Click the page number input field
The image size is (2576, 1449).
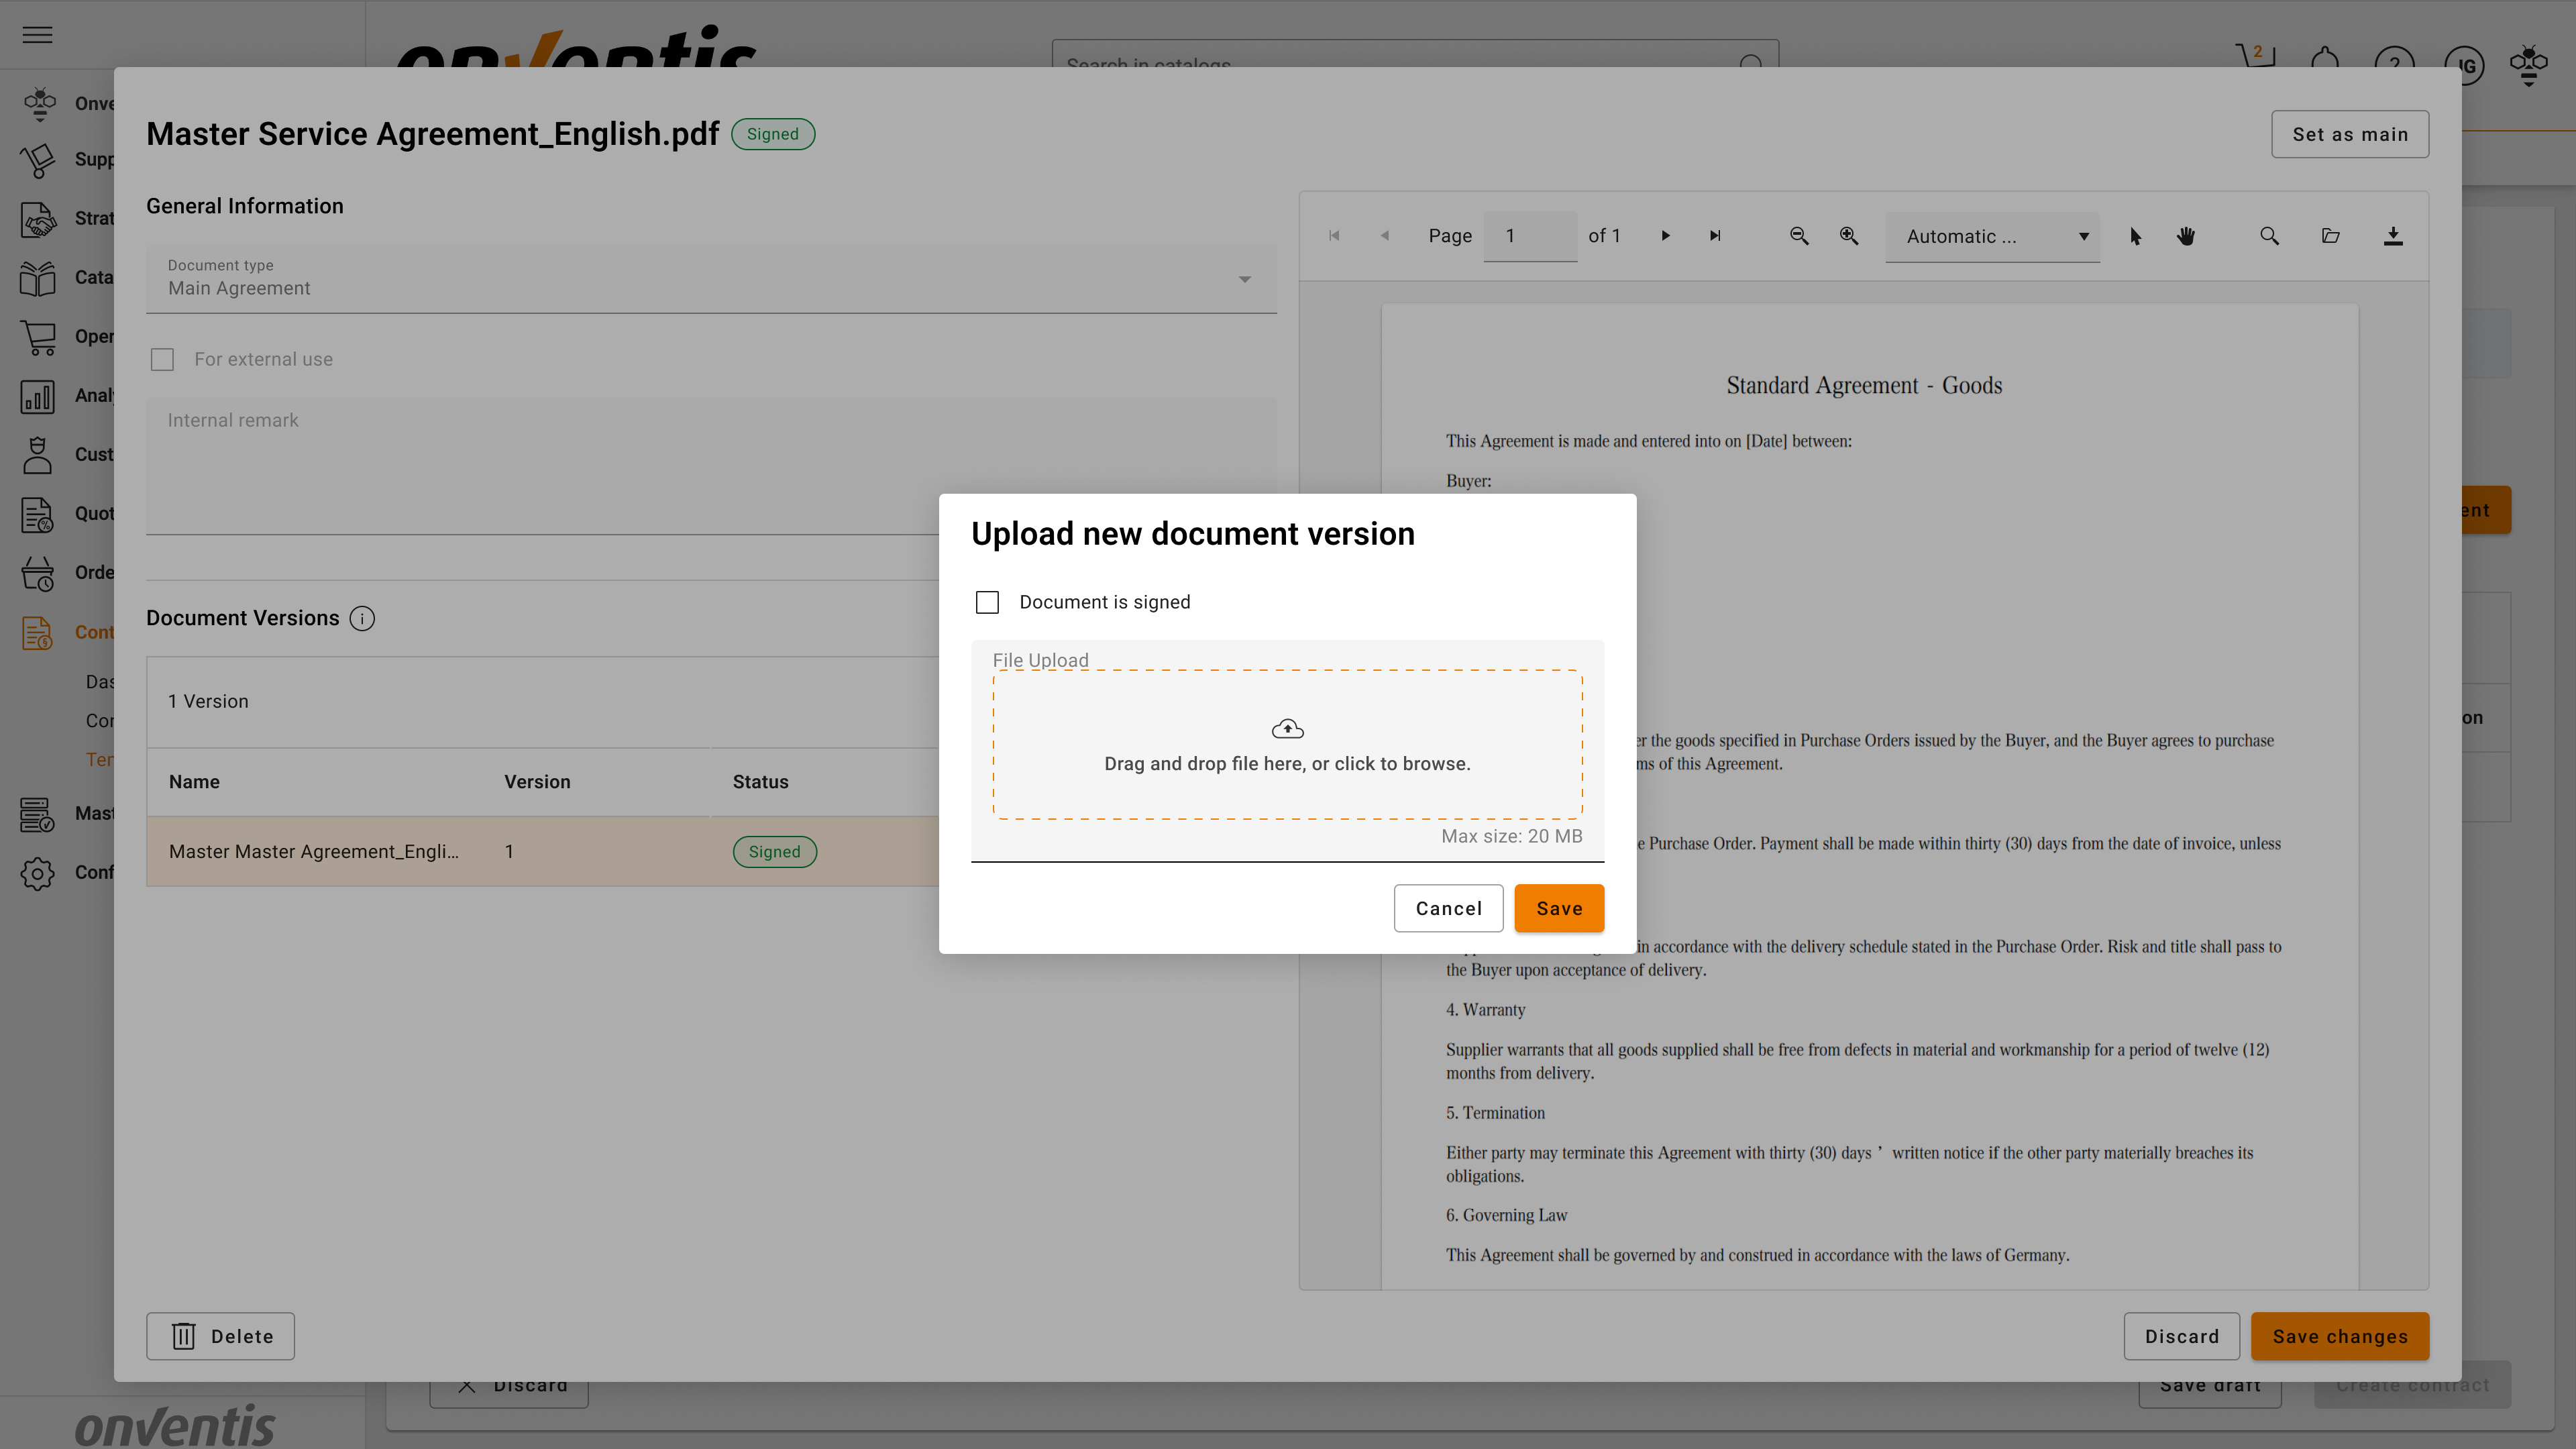tap(1529, 236)
